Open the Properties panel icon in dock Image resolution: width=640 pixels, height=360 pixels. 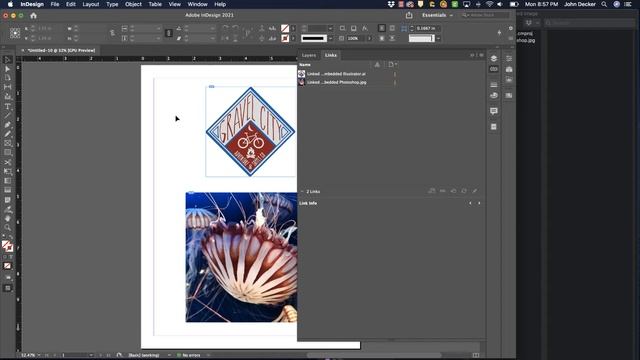509,59
